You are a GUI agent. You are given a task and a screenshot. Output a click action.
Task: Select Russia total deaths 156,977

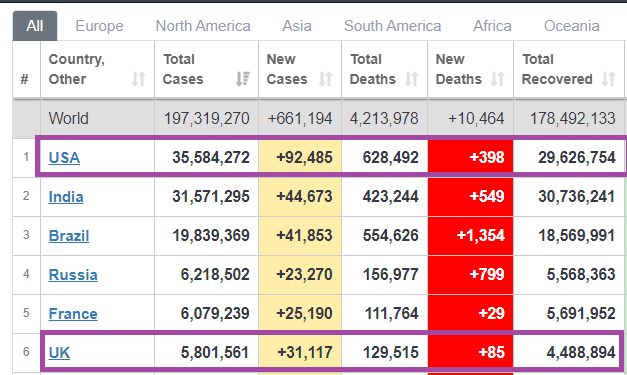click(391, 275)
